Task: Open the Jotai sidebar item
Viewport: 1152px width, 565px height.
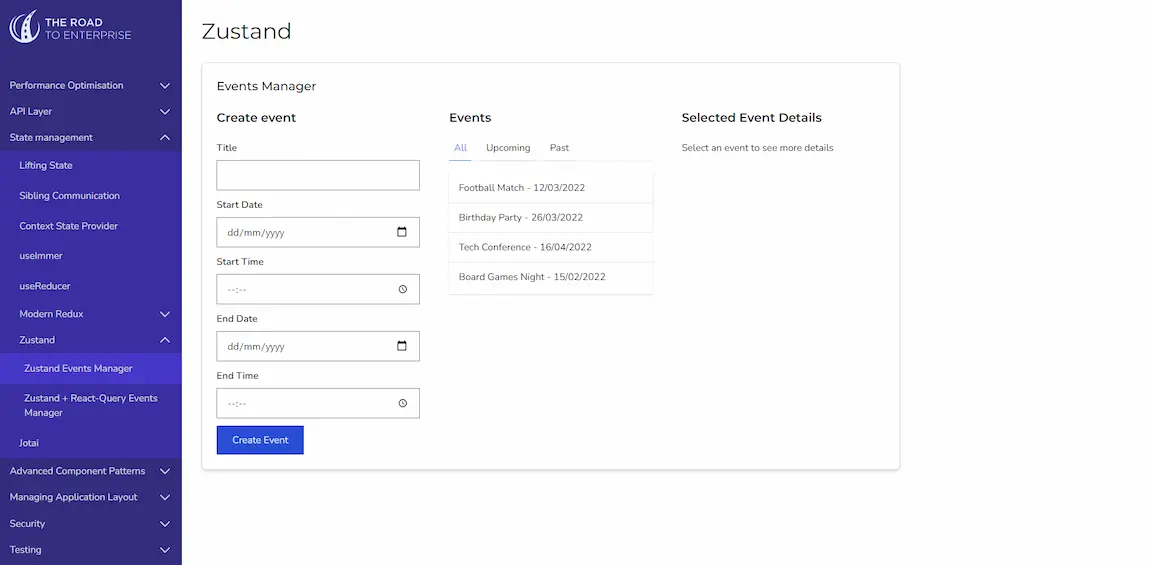Action: pos(29,443)
